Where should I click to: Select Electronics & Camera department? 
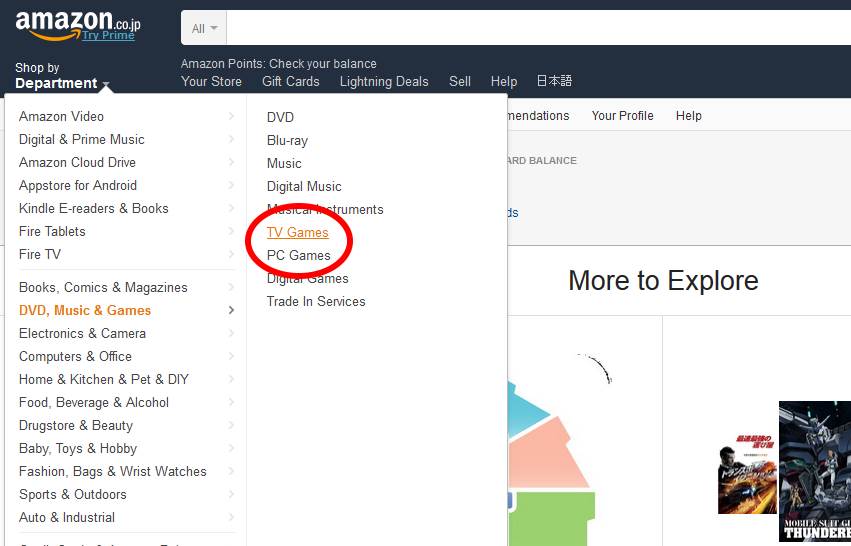(82, 333)
